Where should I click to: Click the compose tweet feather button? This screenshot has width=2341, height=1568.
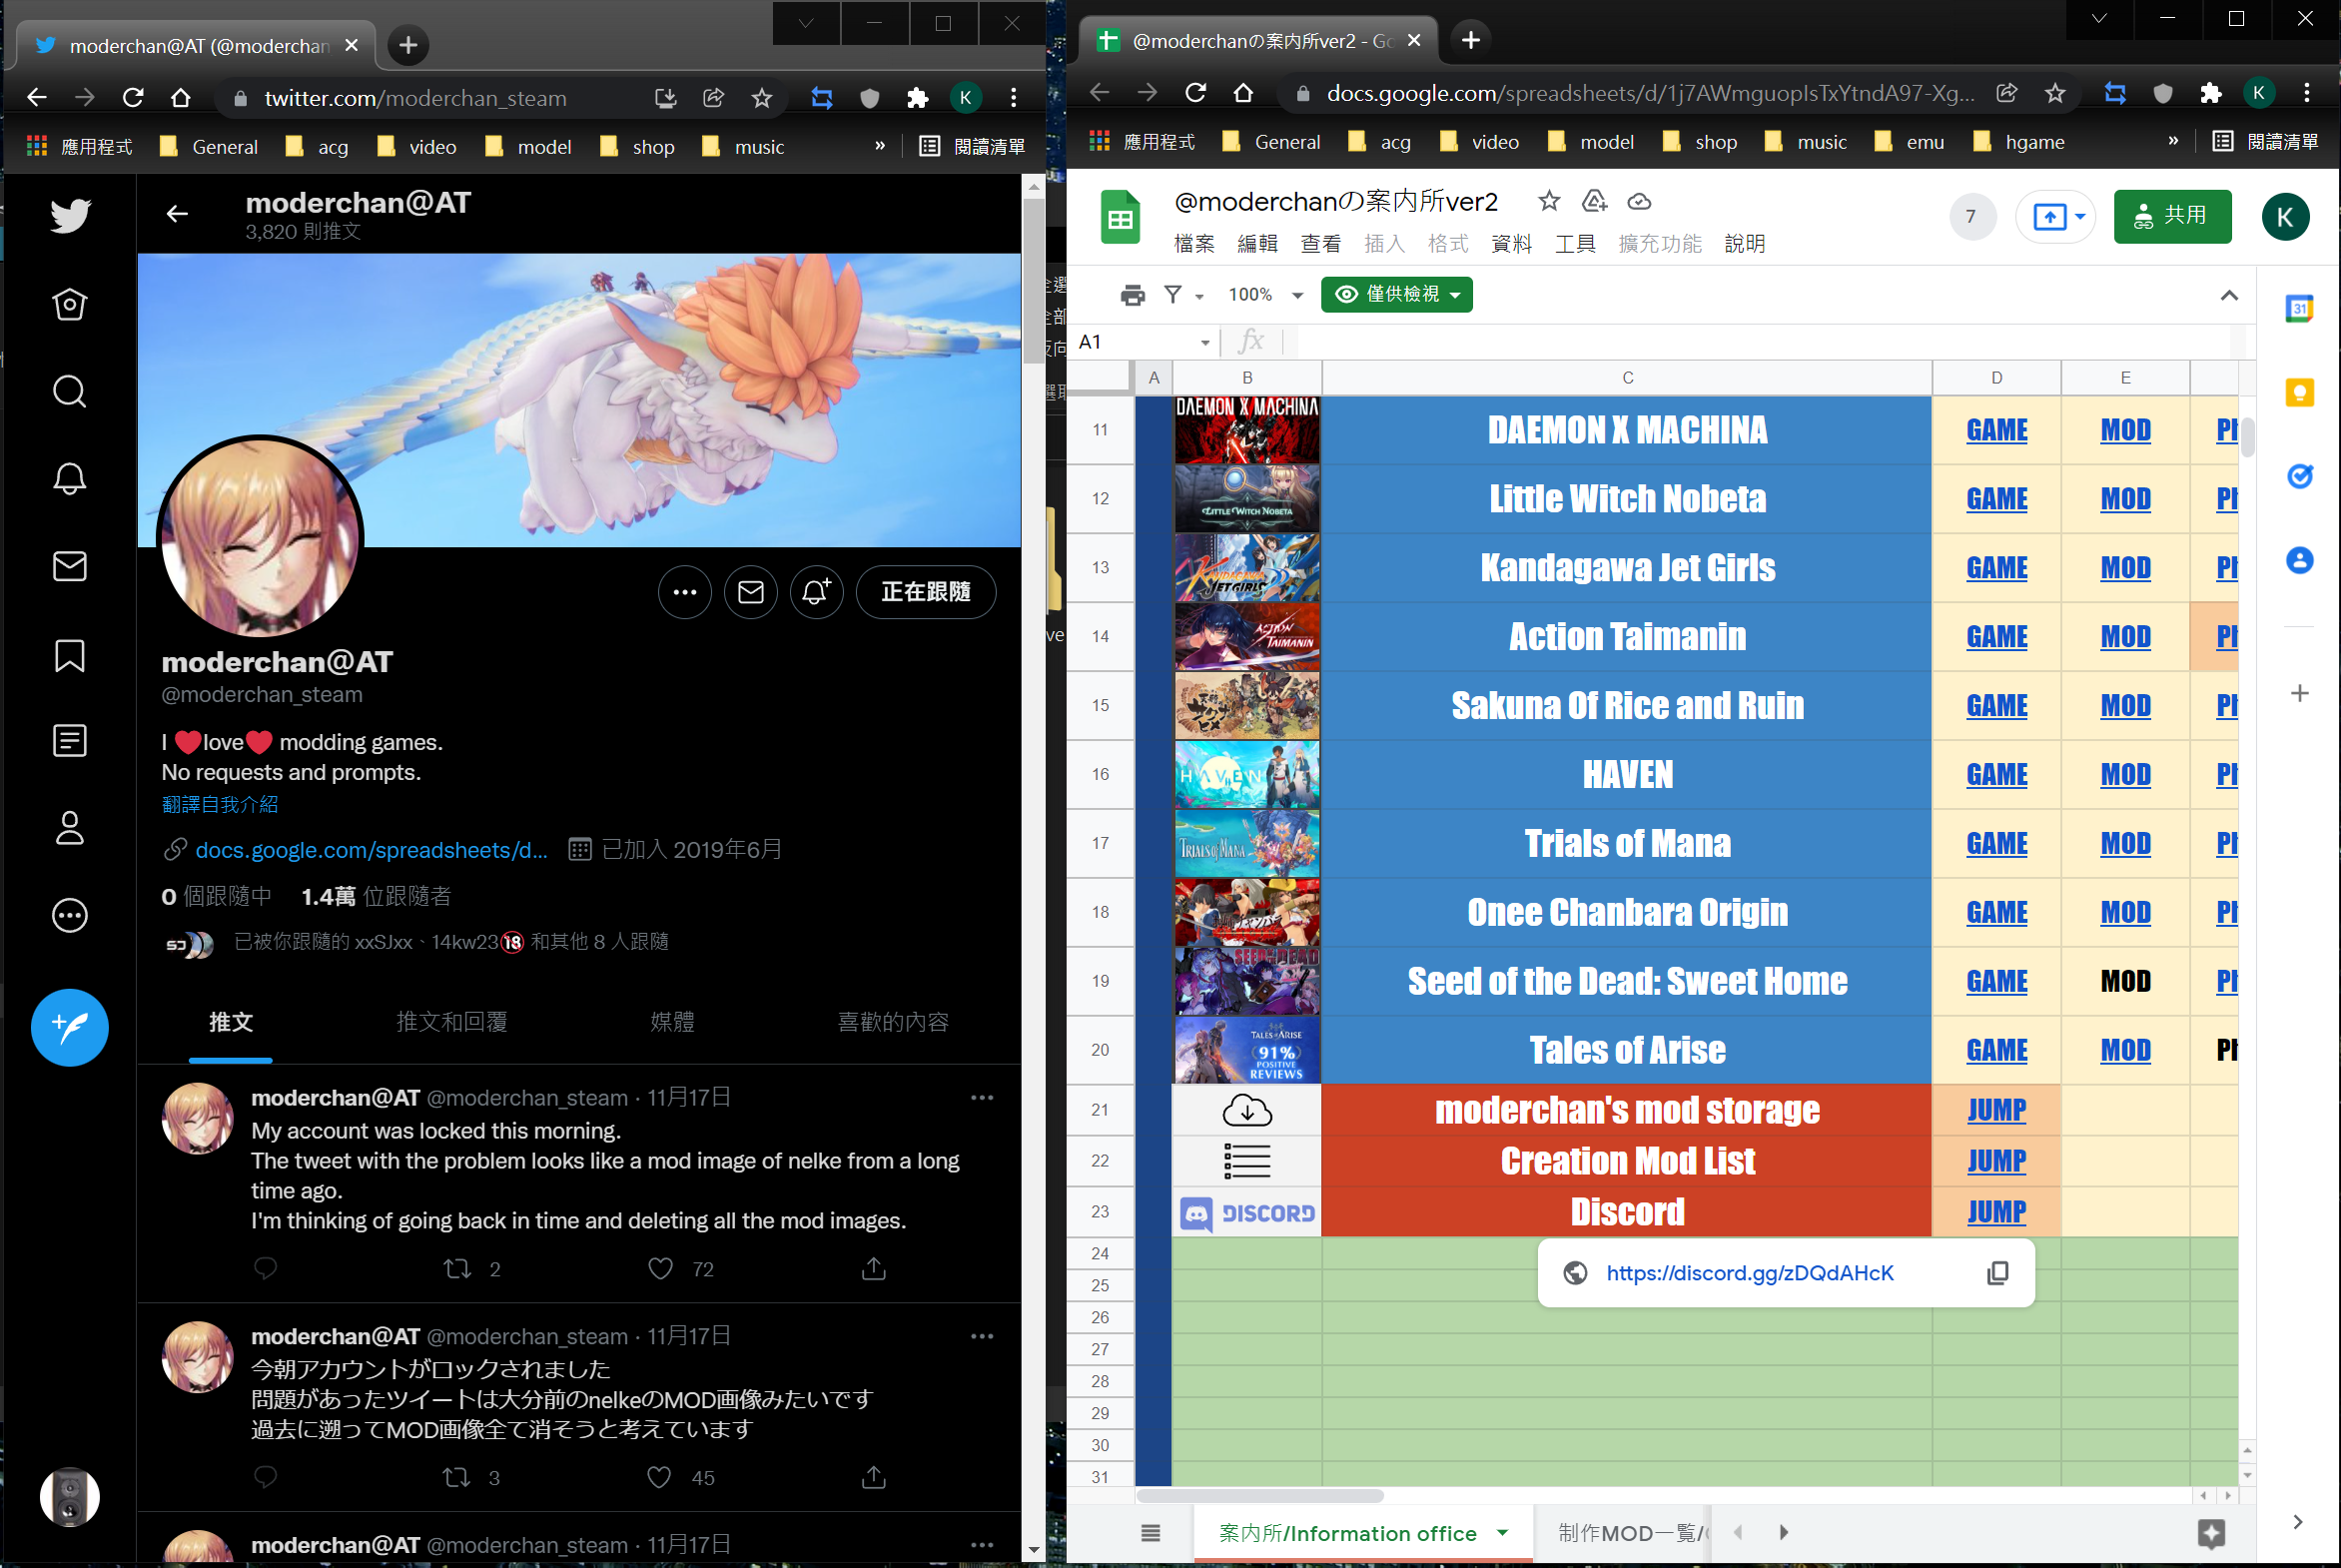69,1027
